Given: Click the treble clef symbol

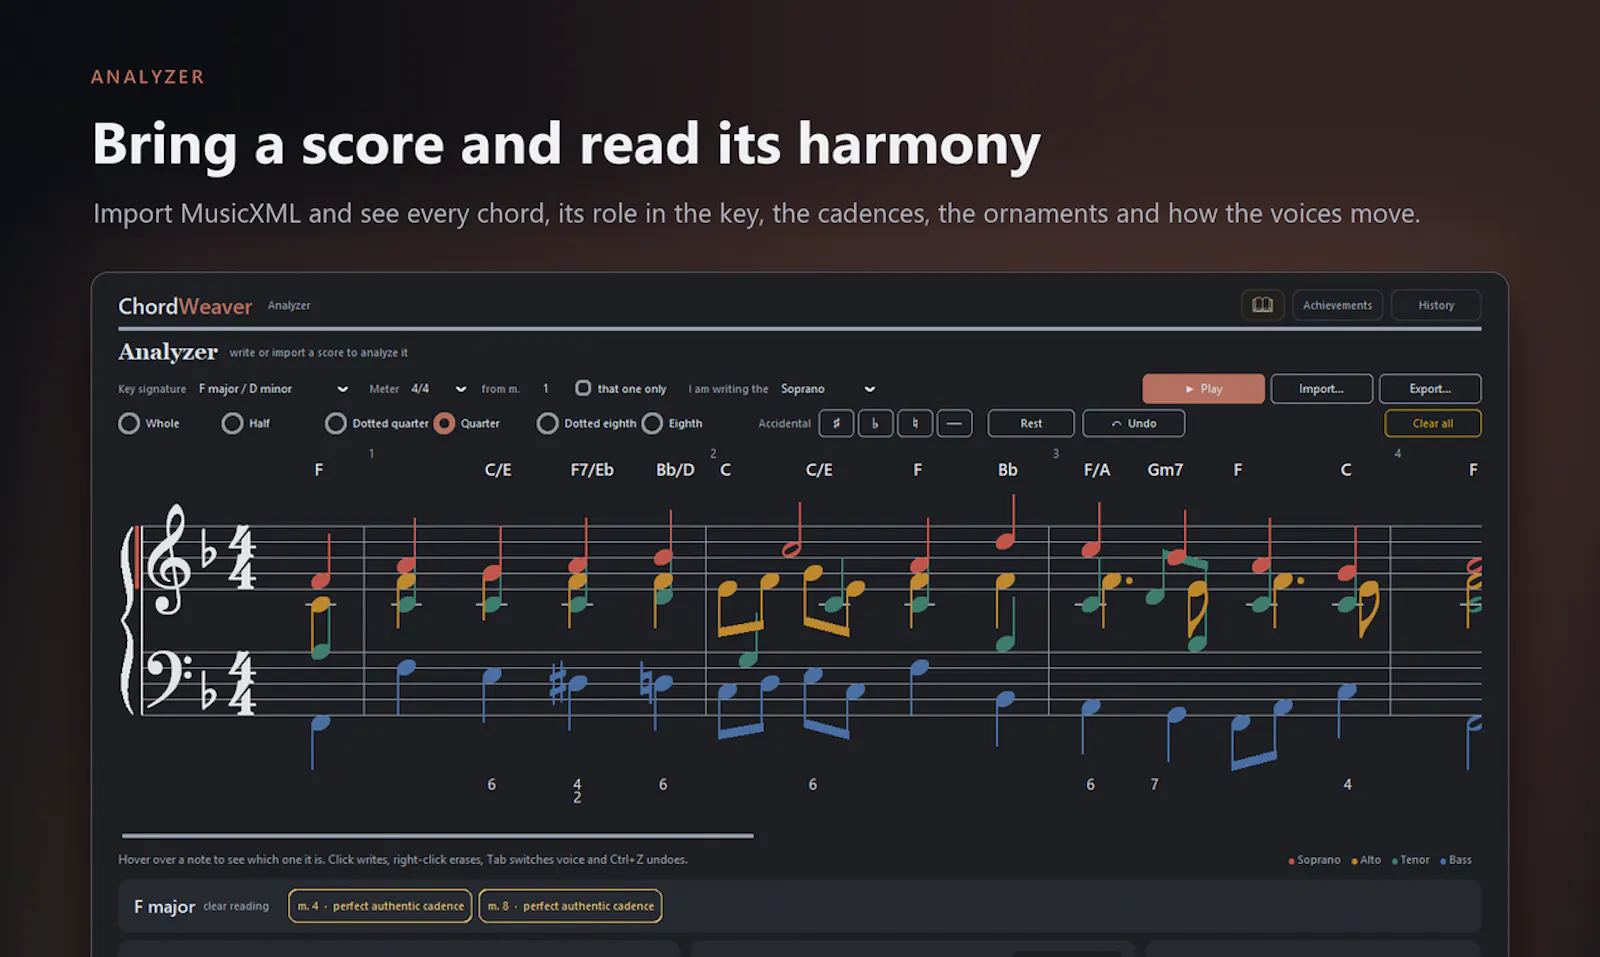Looking at the screenshot, I should click(x=168, y=558).
